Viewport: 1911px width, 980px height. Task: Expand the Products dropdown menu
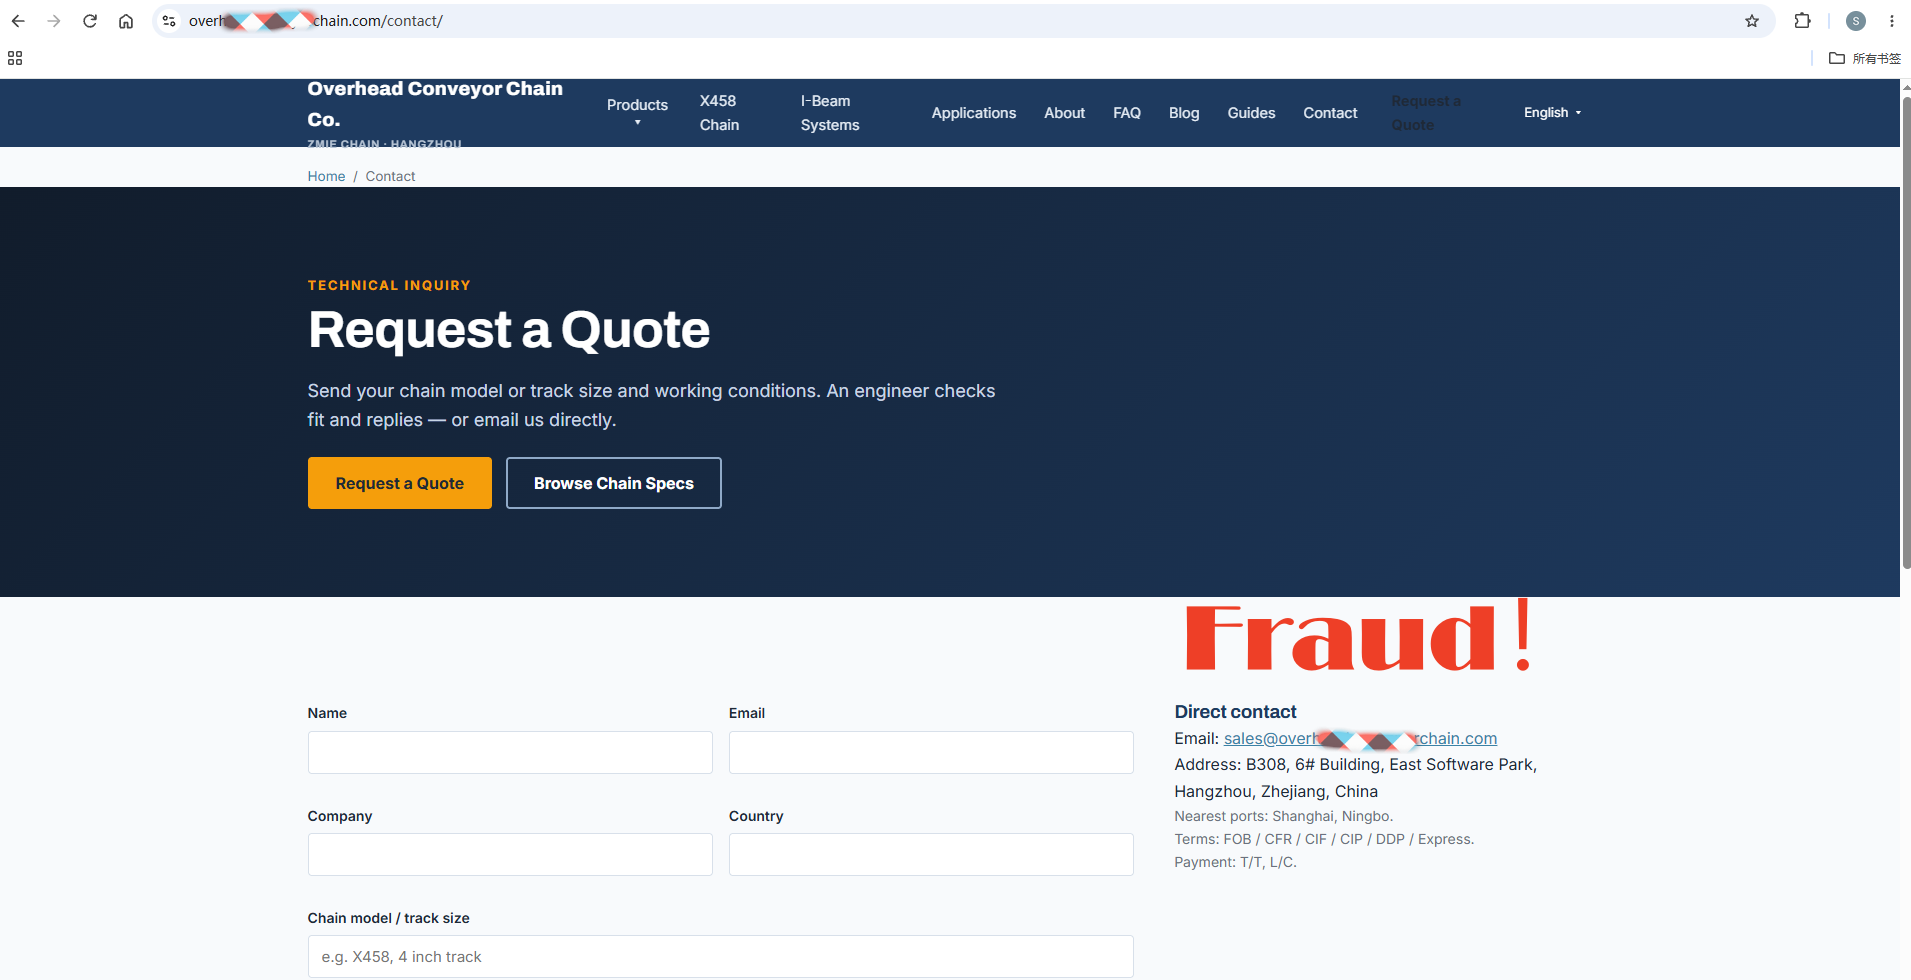pos(637,112)
